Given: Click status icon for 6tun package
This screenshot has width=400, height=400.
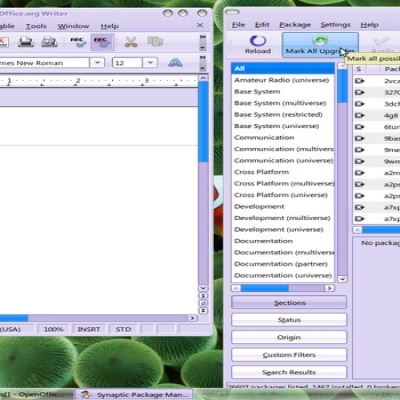Looking at the screenshot, I should (x=359, y=127).
